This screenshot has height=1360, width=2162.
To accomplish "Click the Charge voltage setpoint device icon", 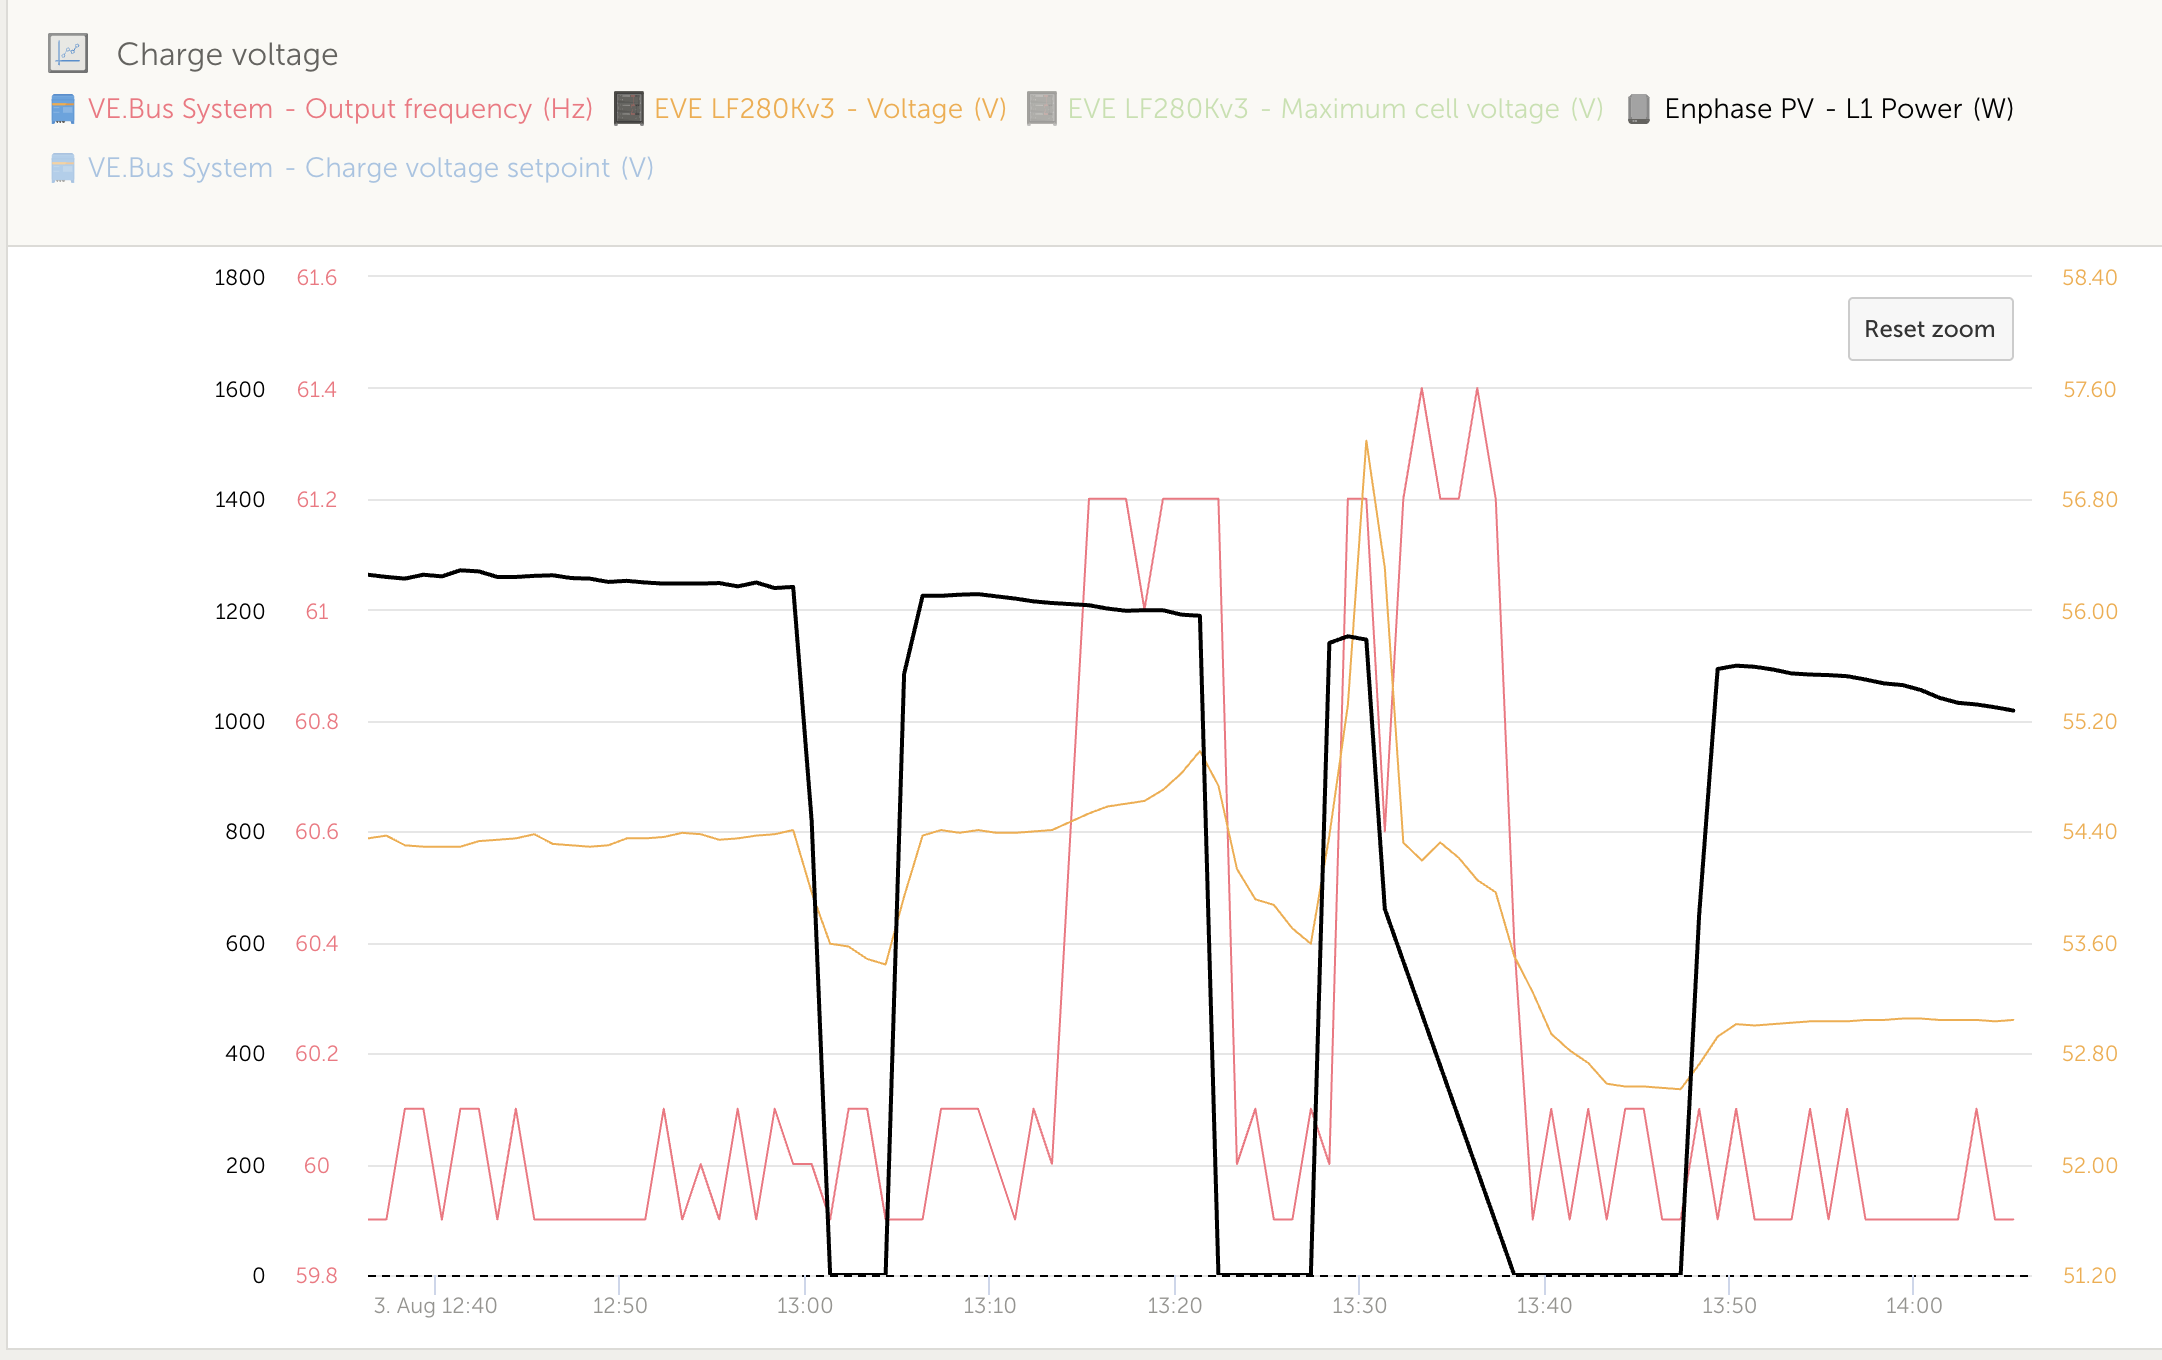I will (x=62, y=168).
